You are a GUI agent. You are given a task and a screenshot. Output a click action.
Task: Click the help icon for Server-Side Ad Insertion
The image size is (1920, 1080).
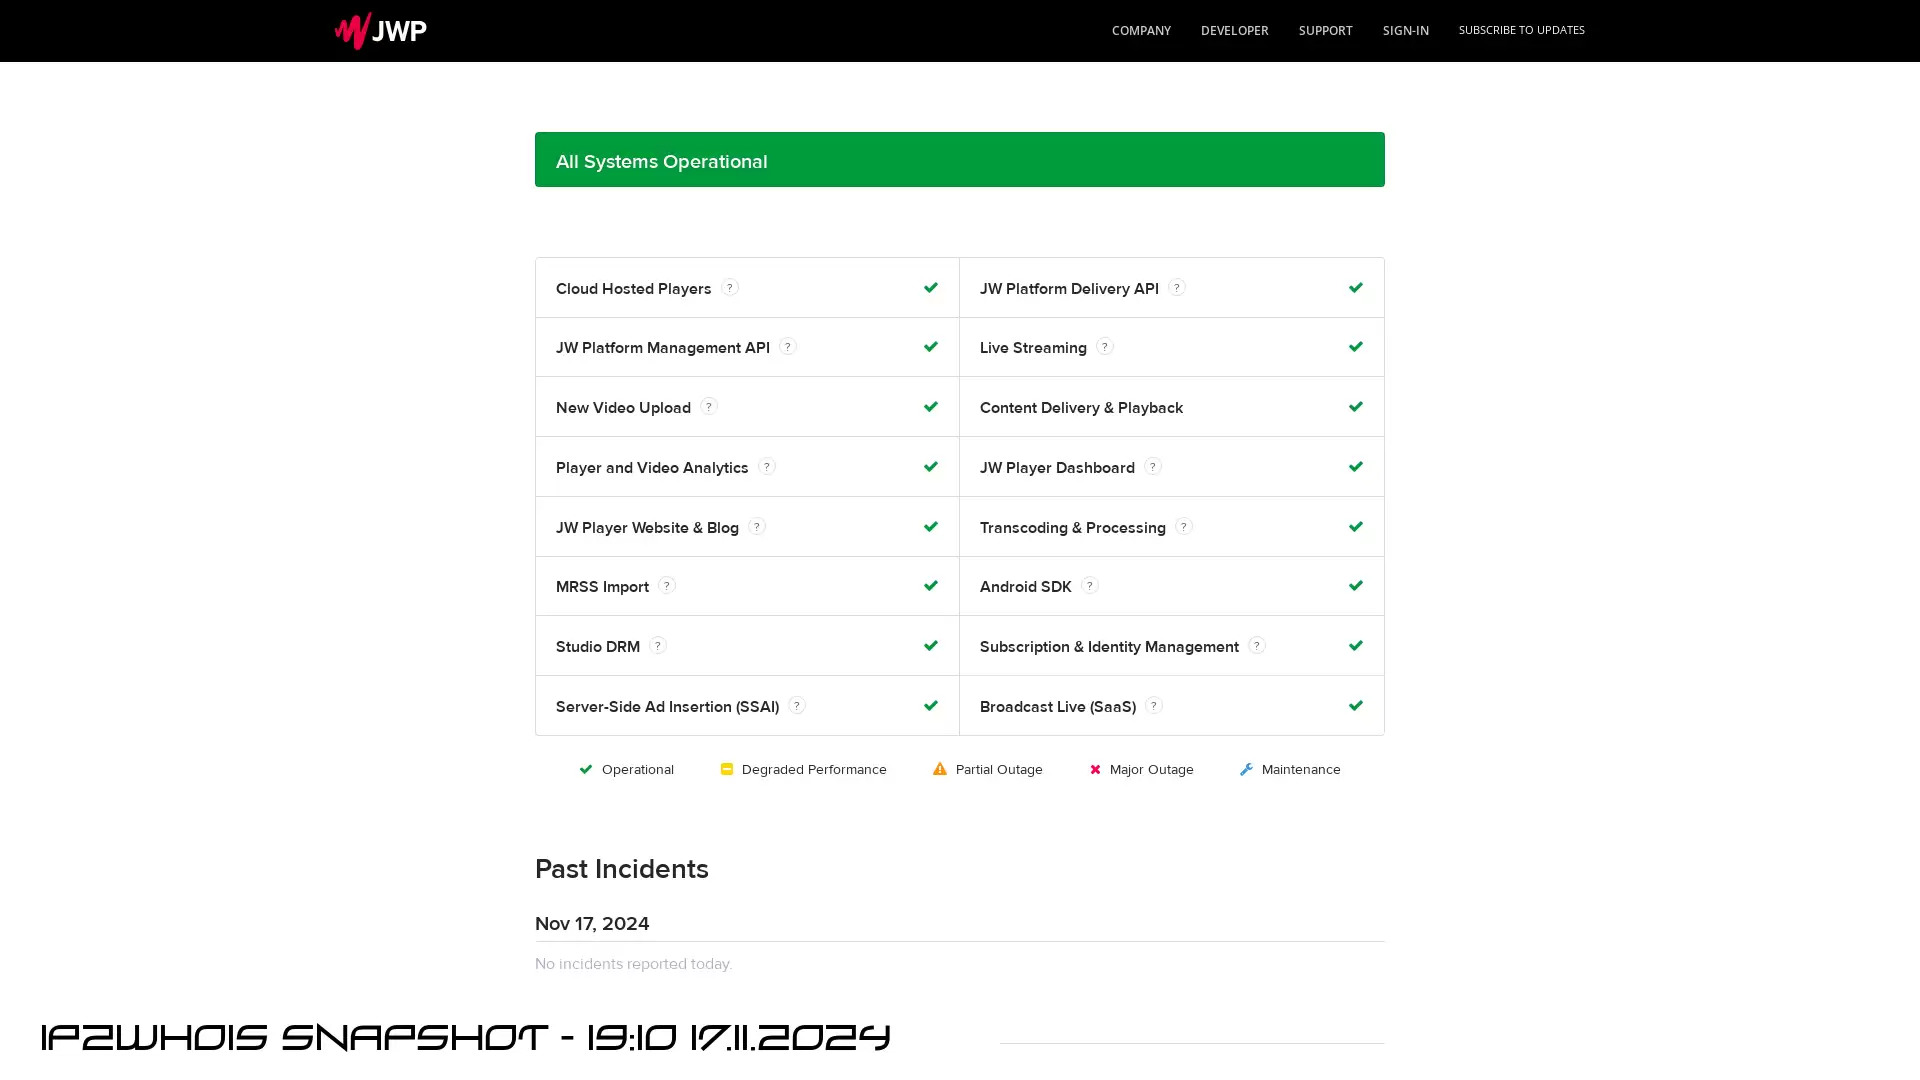click(797, 706)
